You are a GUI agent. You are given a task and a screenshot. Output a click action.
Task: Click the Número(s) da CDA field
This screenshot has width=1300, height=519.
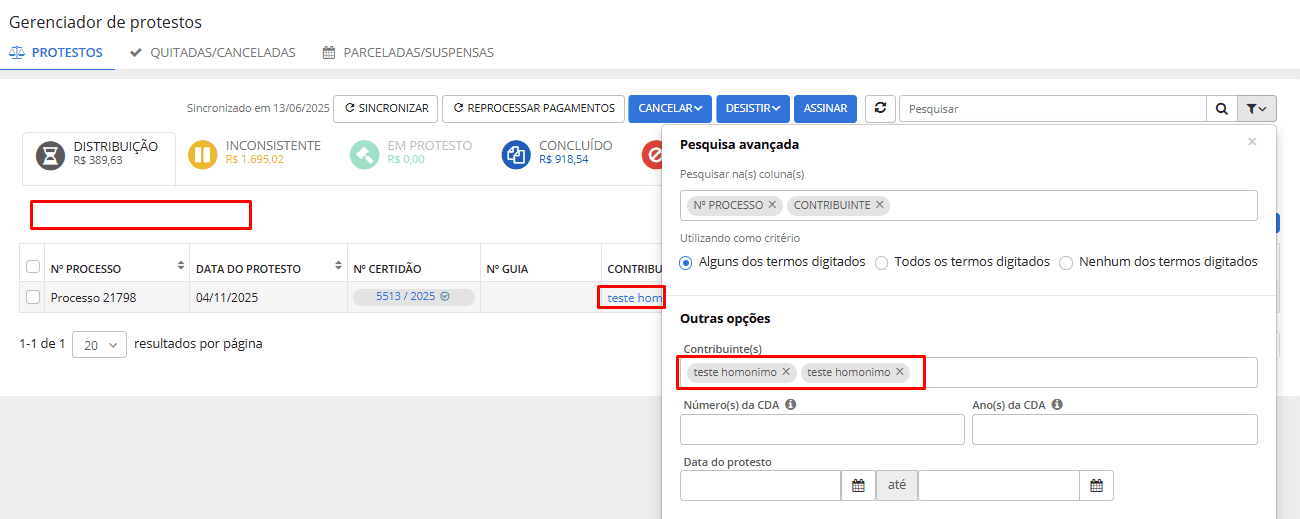coord(822,429)
